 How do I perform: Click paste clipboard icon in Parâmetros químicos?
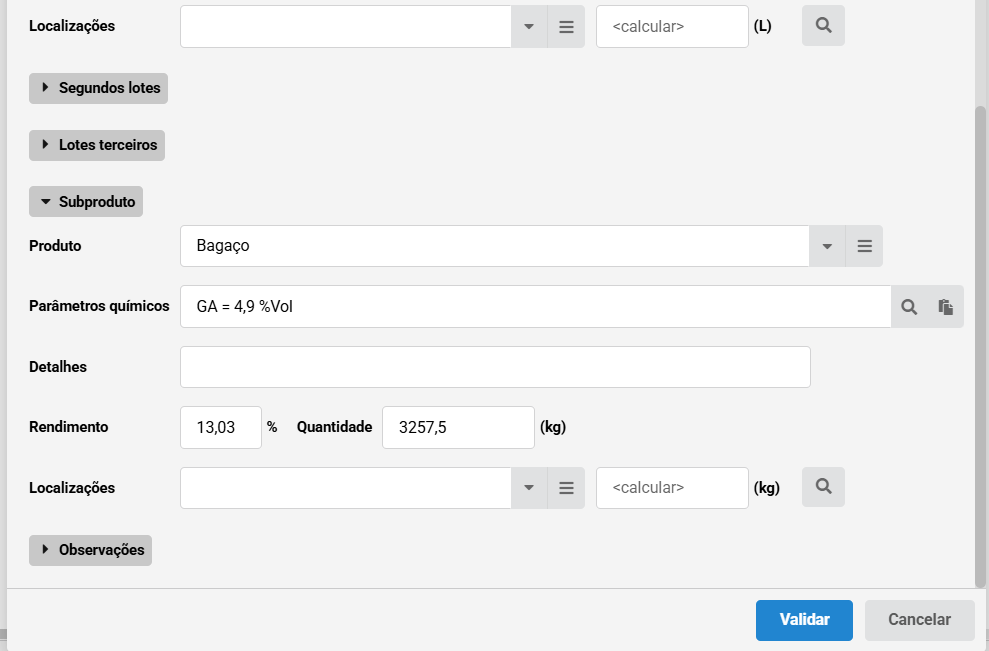click(945, 307)
